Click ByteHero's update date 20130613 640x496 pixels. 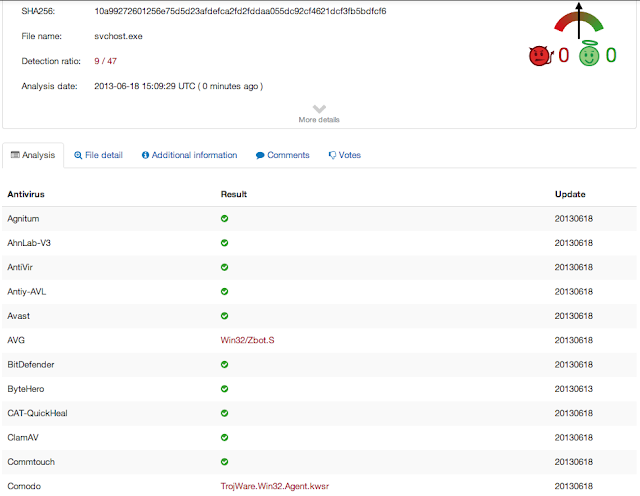(x=573, y=389)
